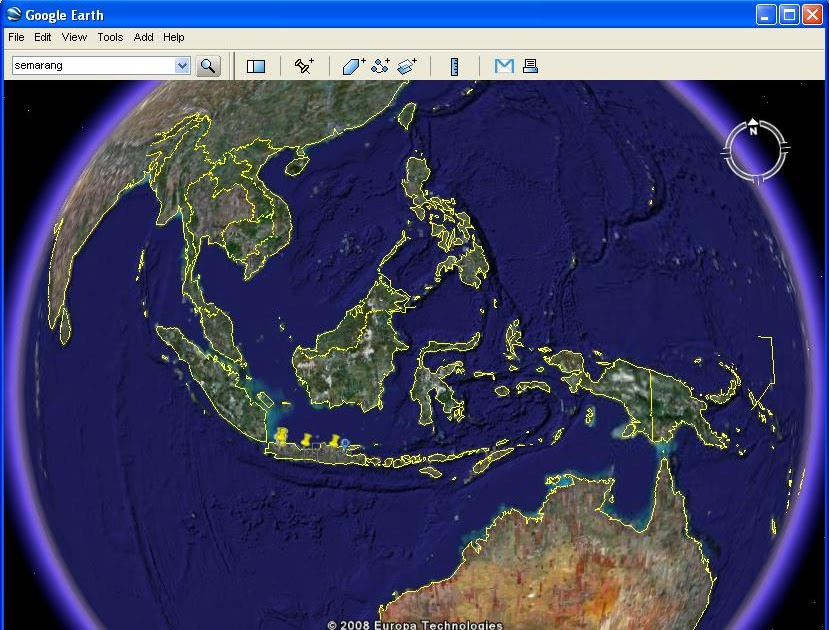
Task: Email the current view
Action: pos(504,66)
